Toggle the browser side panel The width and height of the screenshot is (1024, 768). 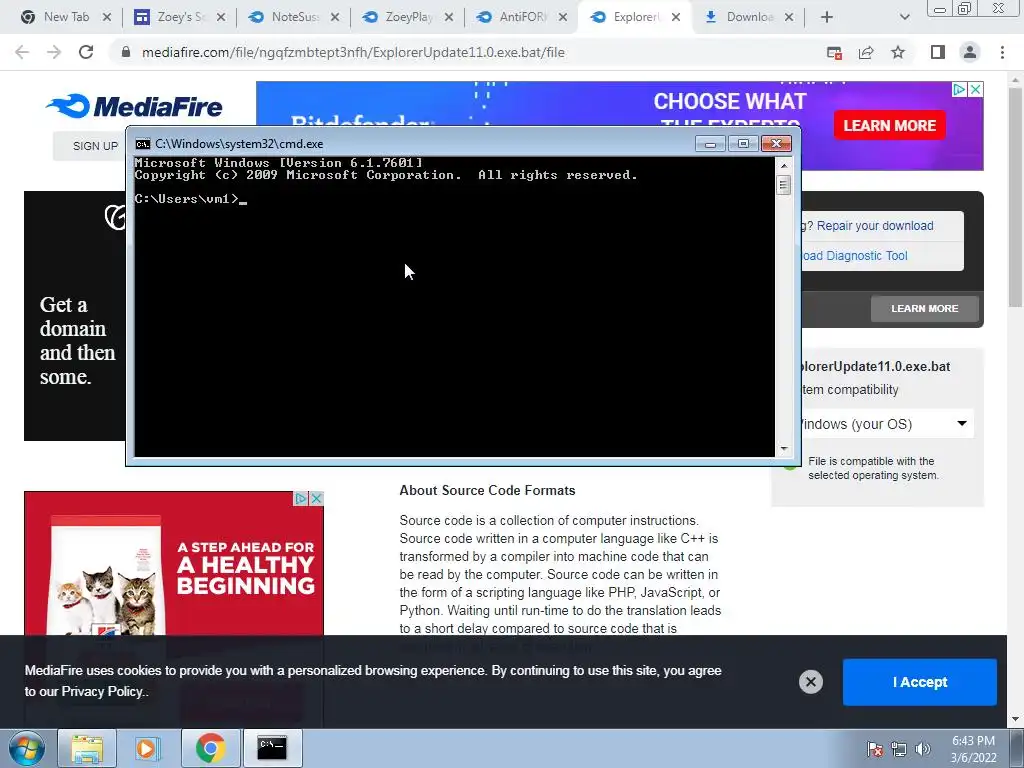938,52
